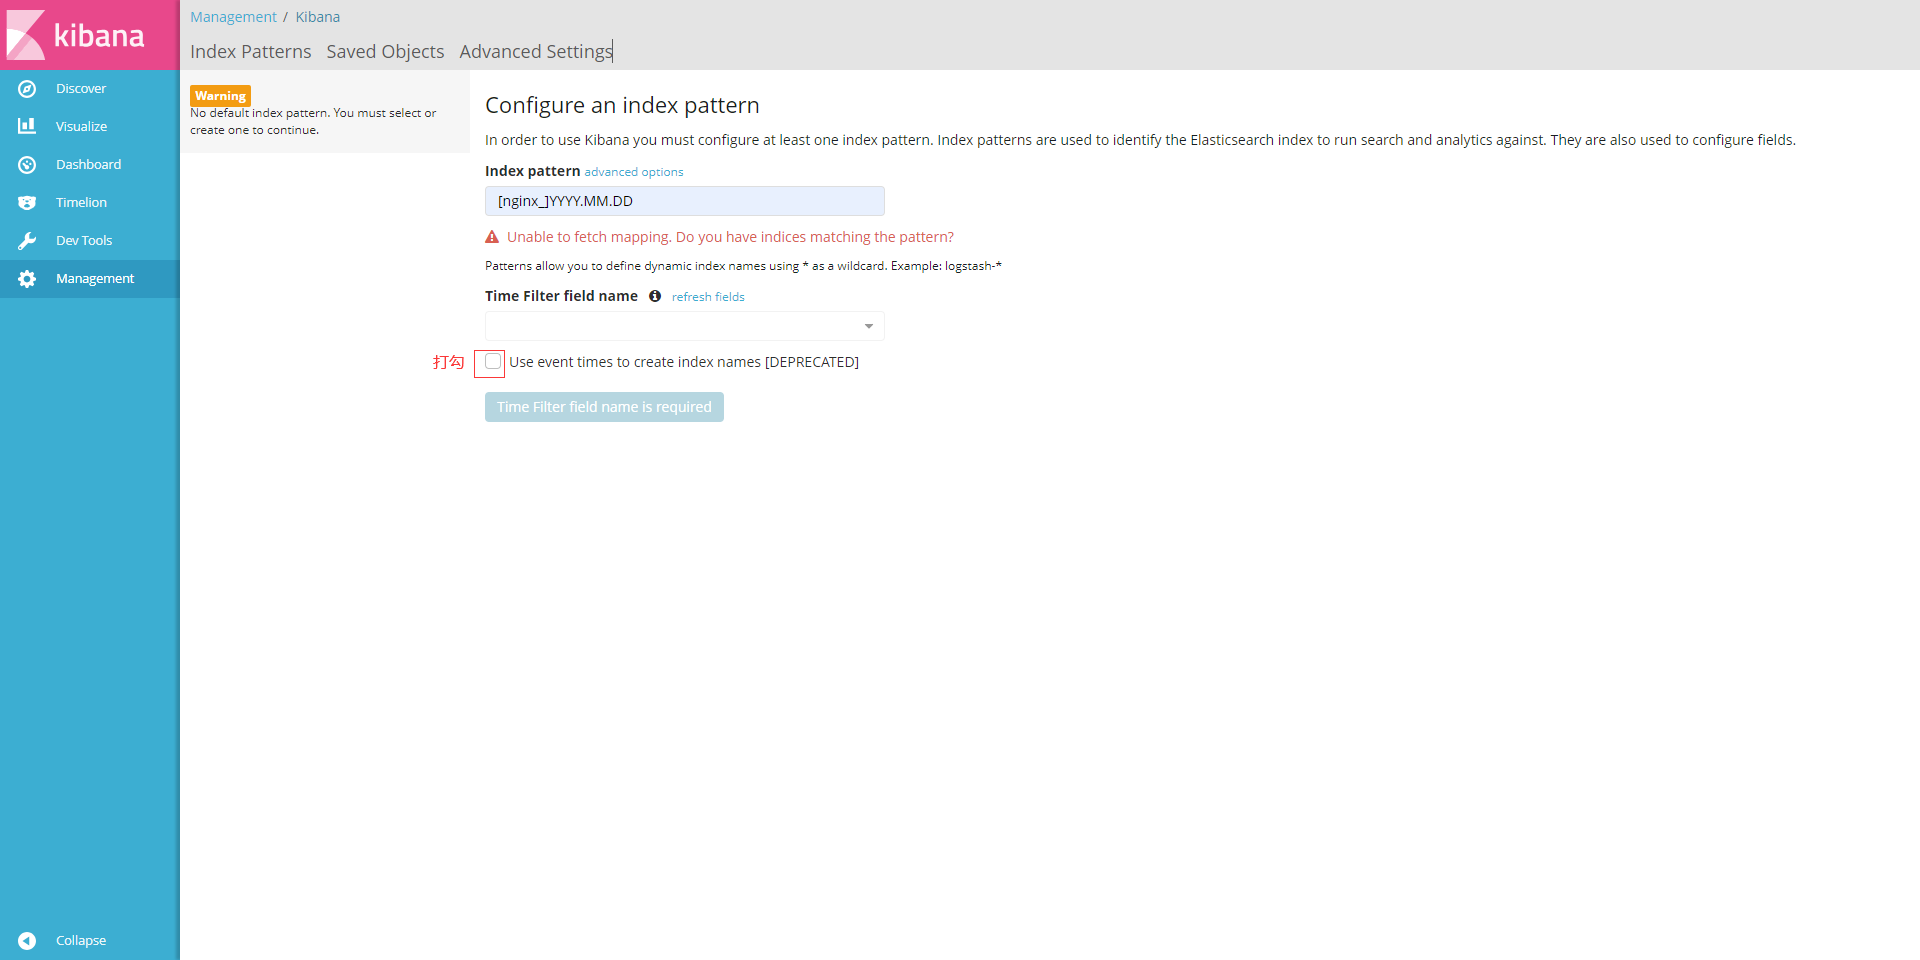This screenshot has height=960, width=1920.
Task: Click 'Unable to fetch mapping' error text
Action: coord(730,237)
